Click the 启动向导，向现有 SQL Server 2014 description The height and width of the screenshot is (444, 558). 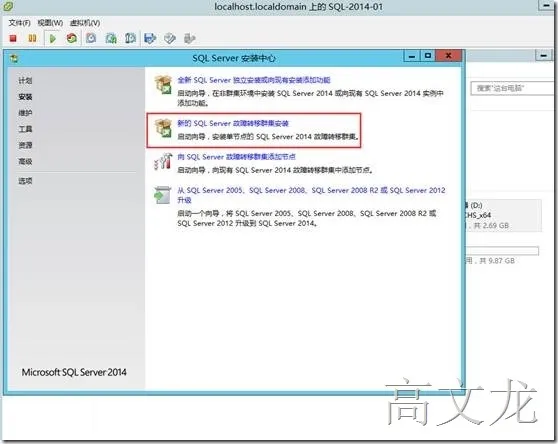pyautogui.click(x=275, y=170)
